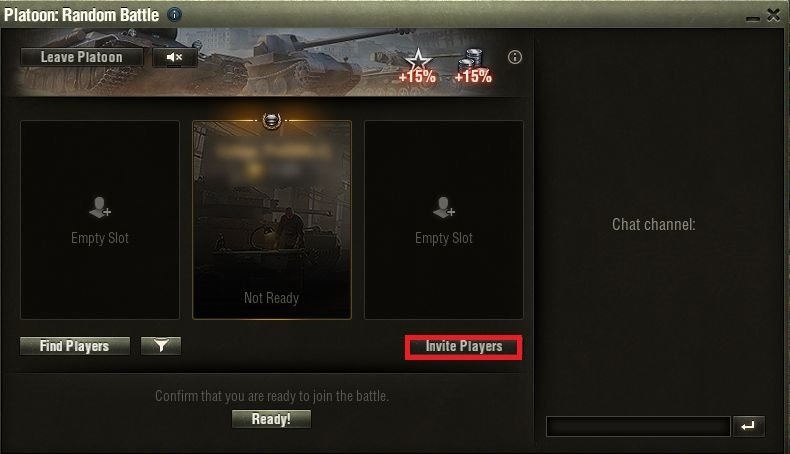Click the Find Players button

[75, 346]
